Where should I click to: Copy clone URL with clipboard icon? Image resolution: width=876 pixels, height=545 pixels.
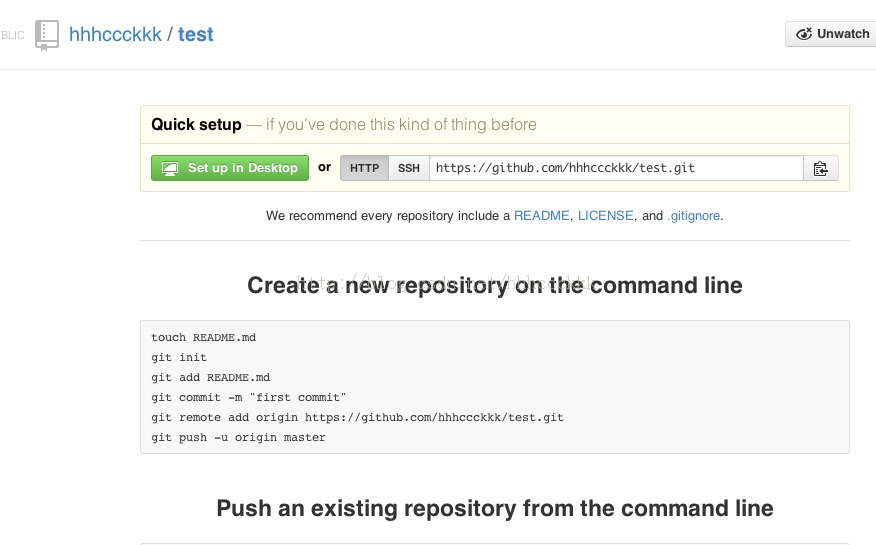coord(821,168)
